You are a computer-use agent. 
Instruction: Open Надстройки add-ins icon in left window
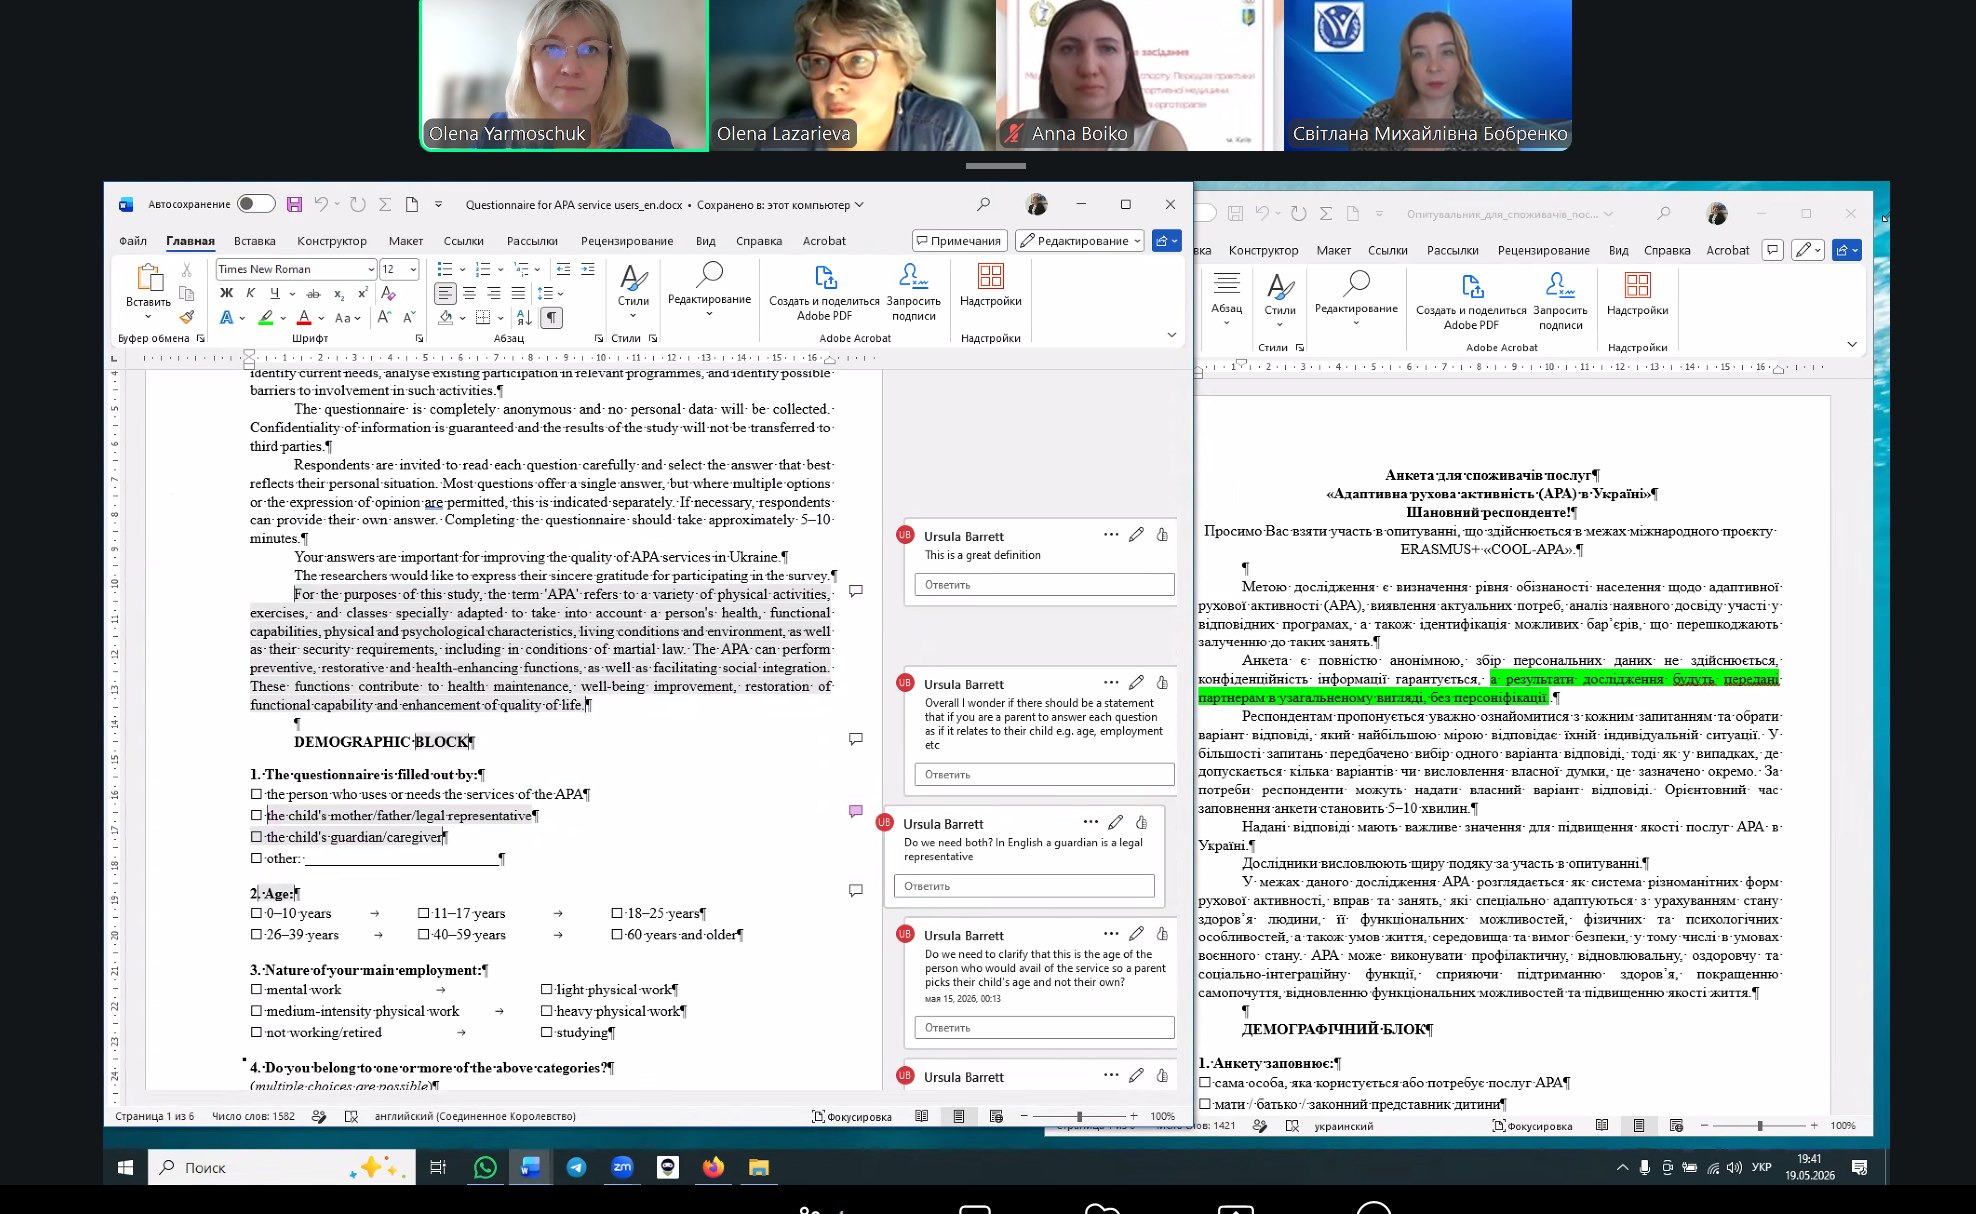click(990, 277)
